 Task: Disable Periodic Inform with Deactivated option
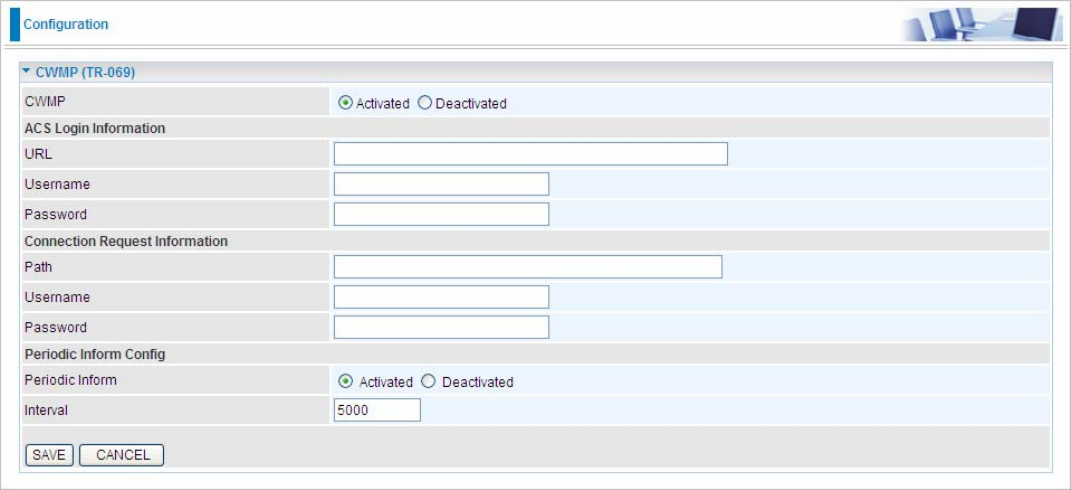[428, 381]
